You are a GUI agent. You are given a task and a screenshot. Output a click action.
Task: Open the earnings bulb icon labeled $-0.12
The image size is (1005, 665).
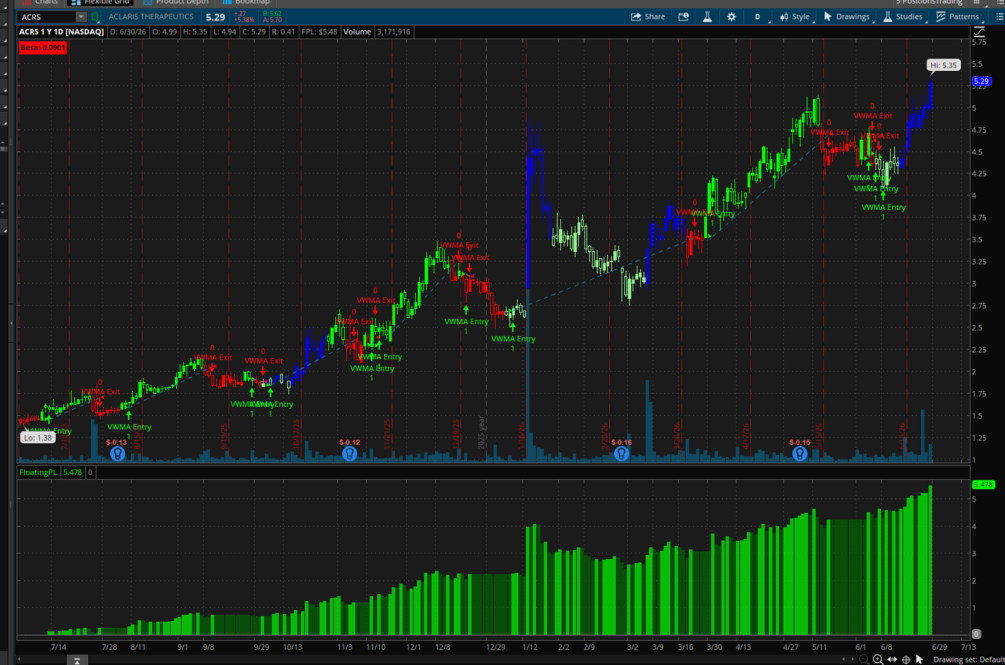349,454
